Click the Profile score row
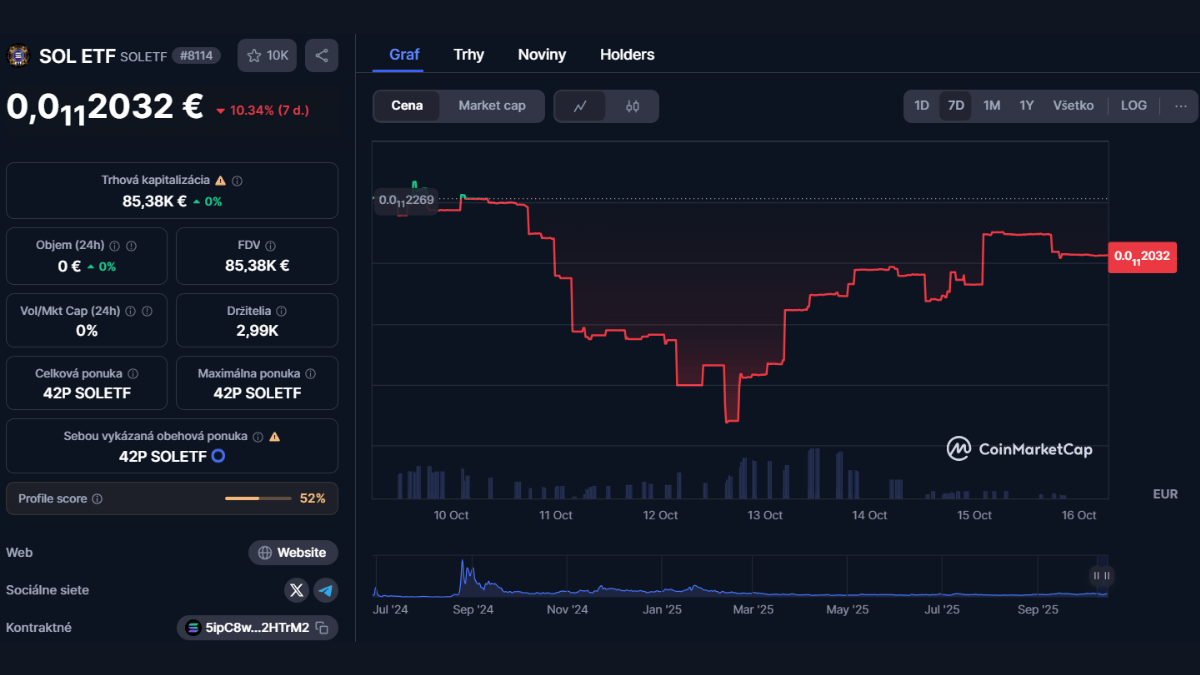This screenshot has width=1200, height=675. pyautogui.click(x=172, y=498)
